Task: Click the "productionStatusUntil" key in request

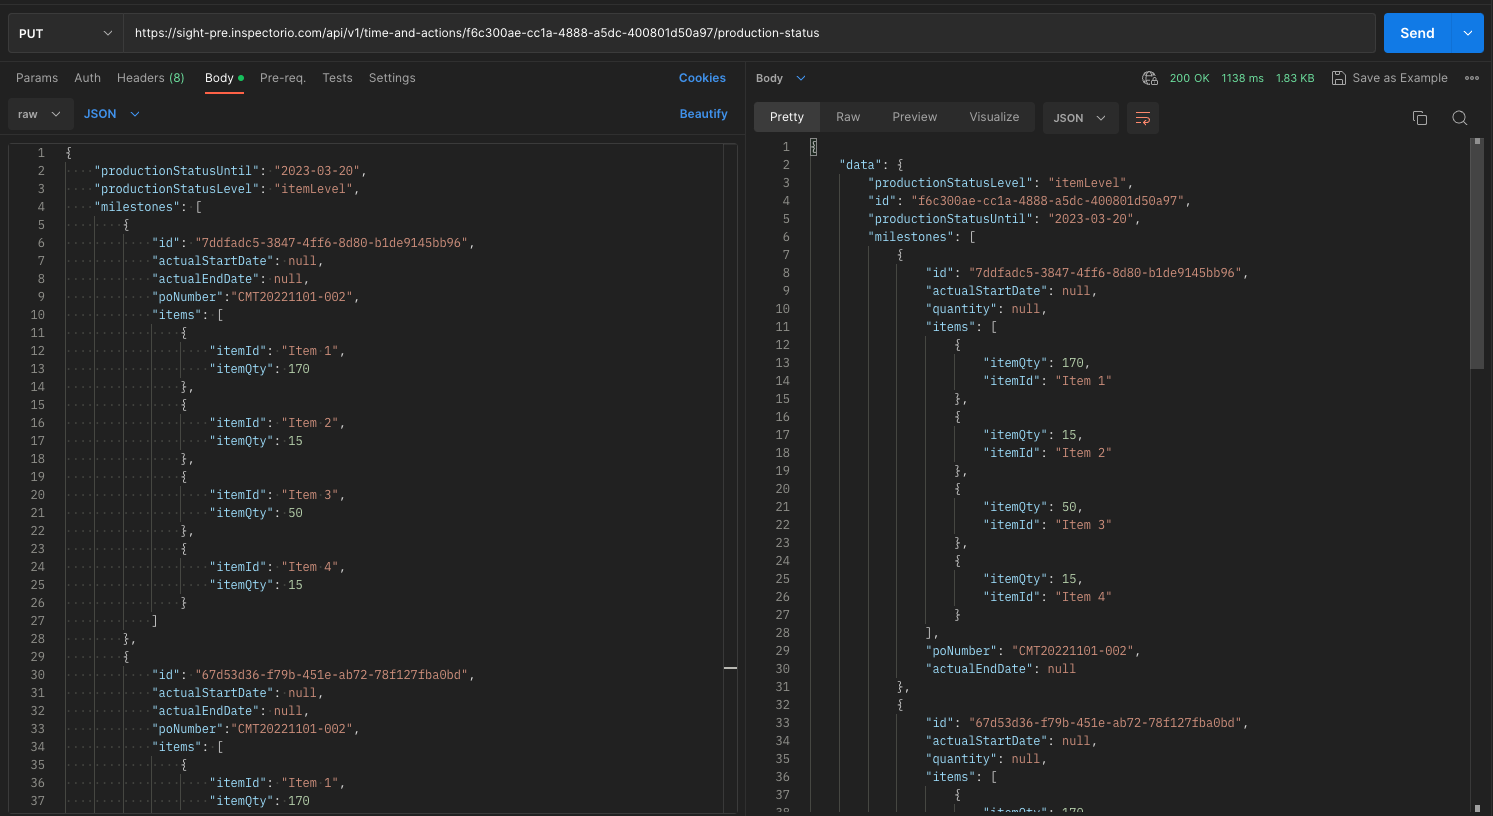Action: point(177,171)
